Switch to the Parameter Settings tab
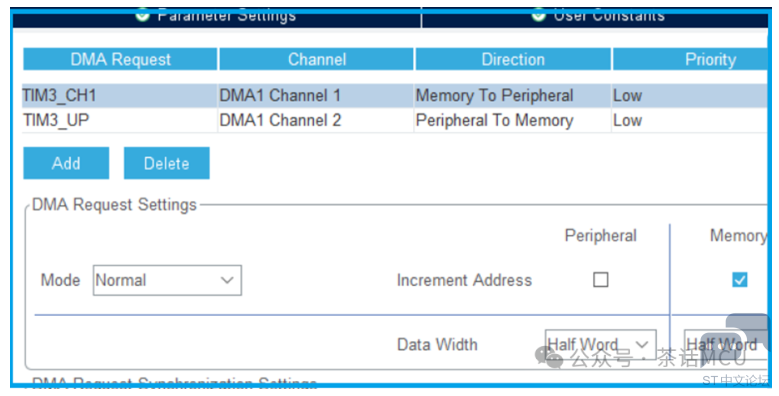The width and height of the screenshot is (779, 396). (217, 18)
